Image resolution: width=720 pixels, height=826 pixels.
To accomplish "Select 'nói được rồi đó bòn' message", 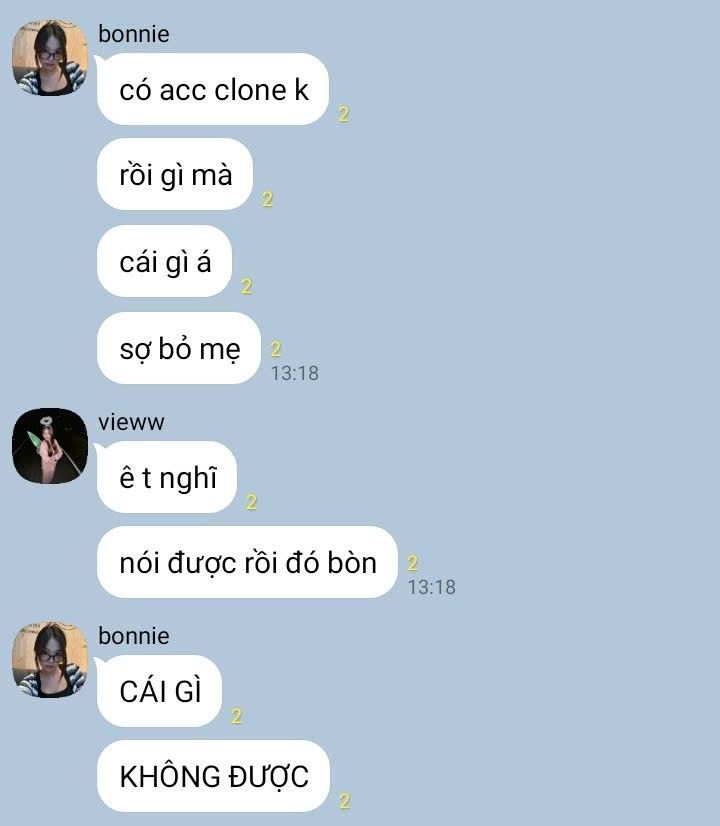I will tap(248, 562).
